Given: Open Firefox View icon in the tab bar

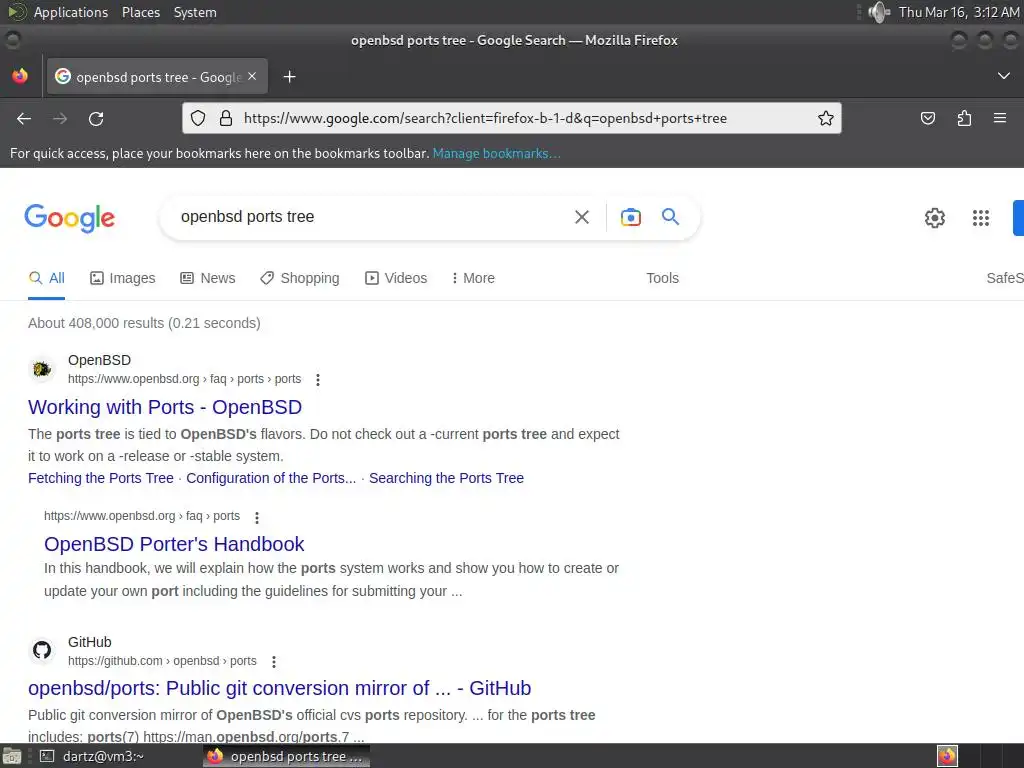Looking at the screenshot, I should [20, 76].
